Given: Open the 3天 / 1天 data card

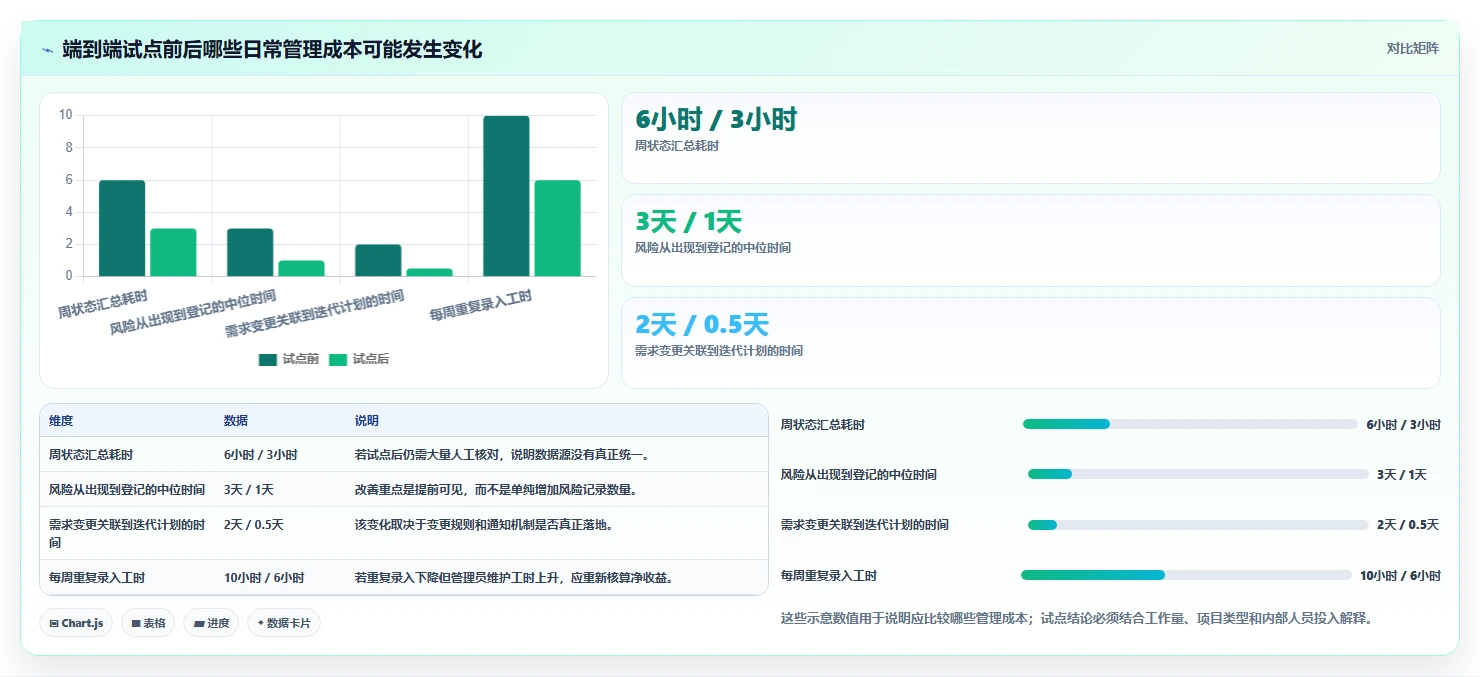Looking at the screenshot, I should 1031,240.
